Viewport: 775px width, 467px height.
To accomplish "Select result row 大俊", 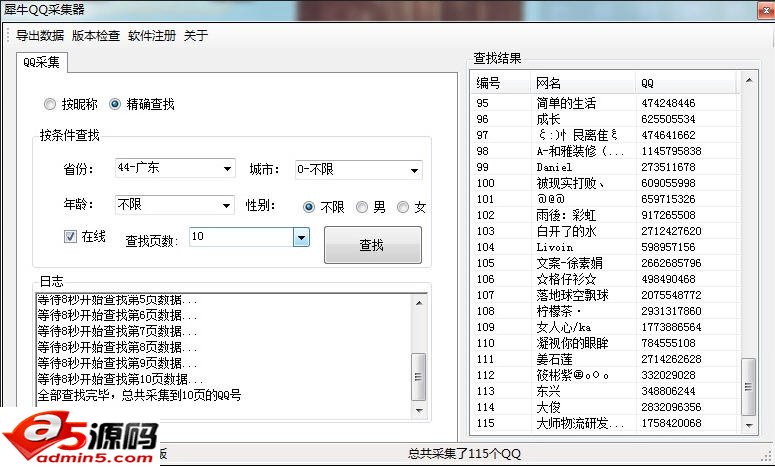I will click(x=605, y=407).
